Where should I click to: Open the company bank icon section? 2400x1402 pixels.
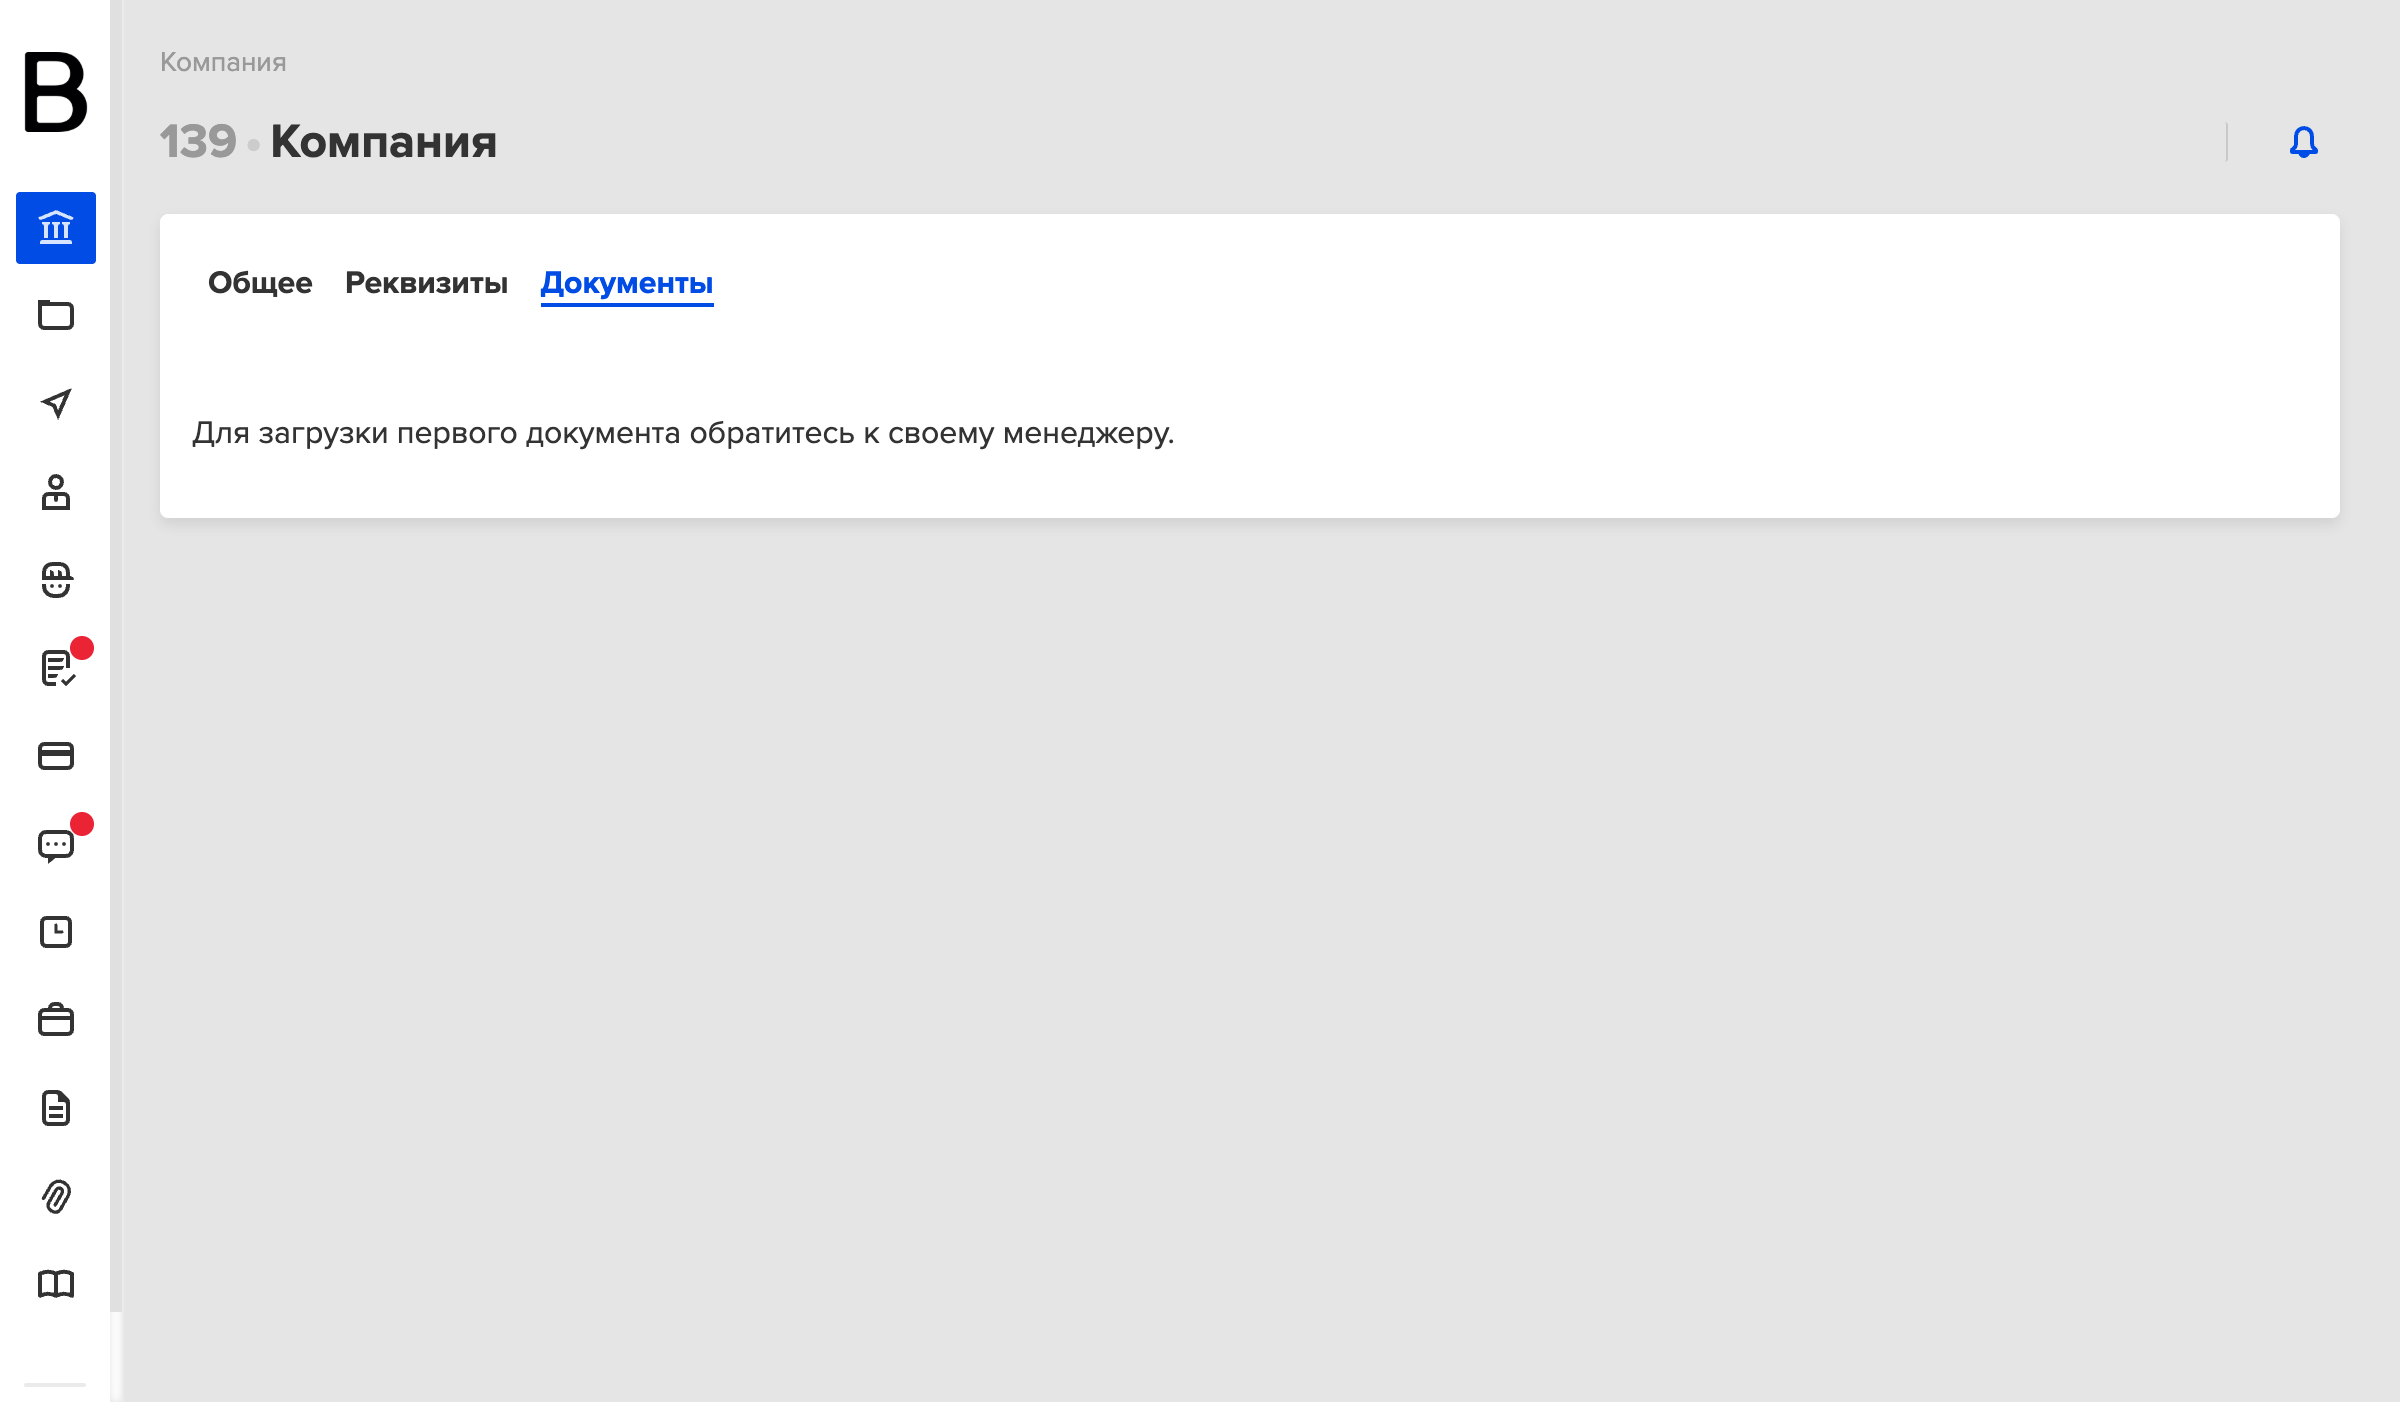(x=56, y=228)
